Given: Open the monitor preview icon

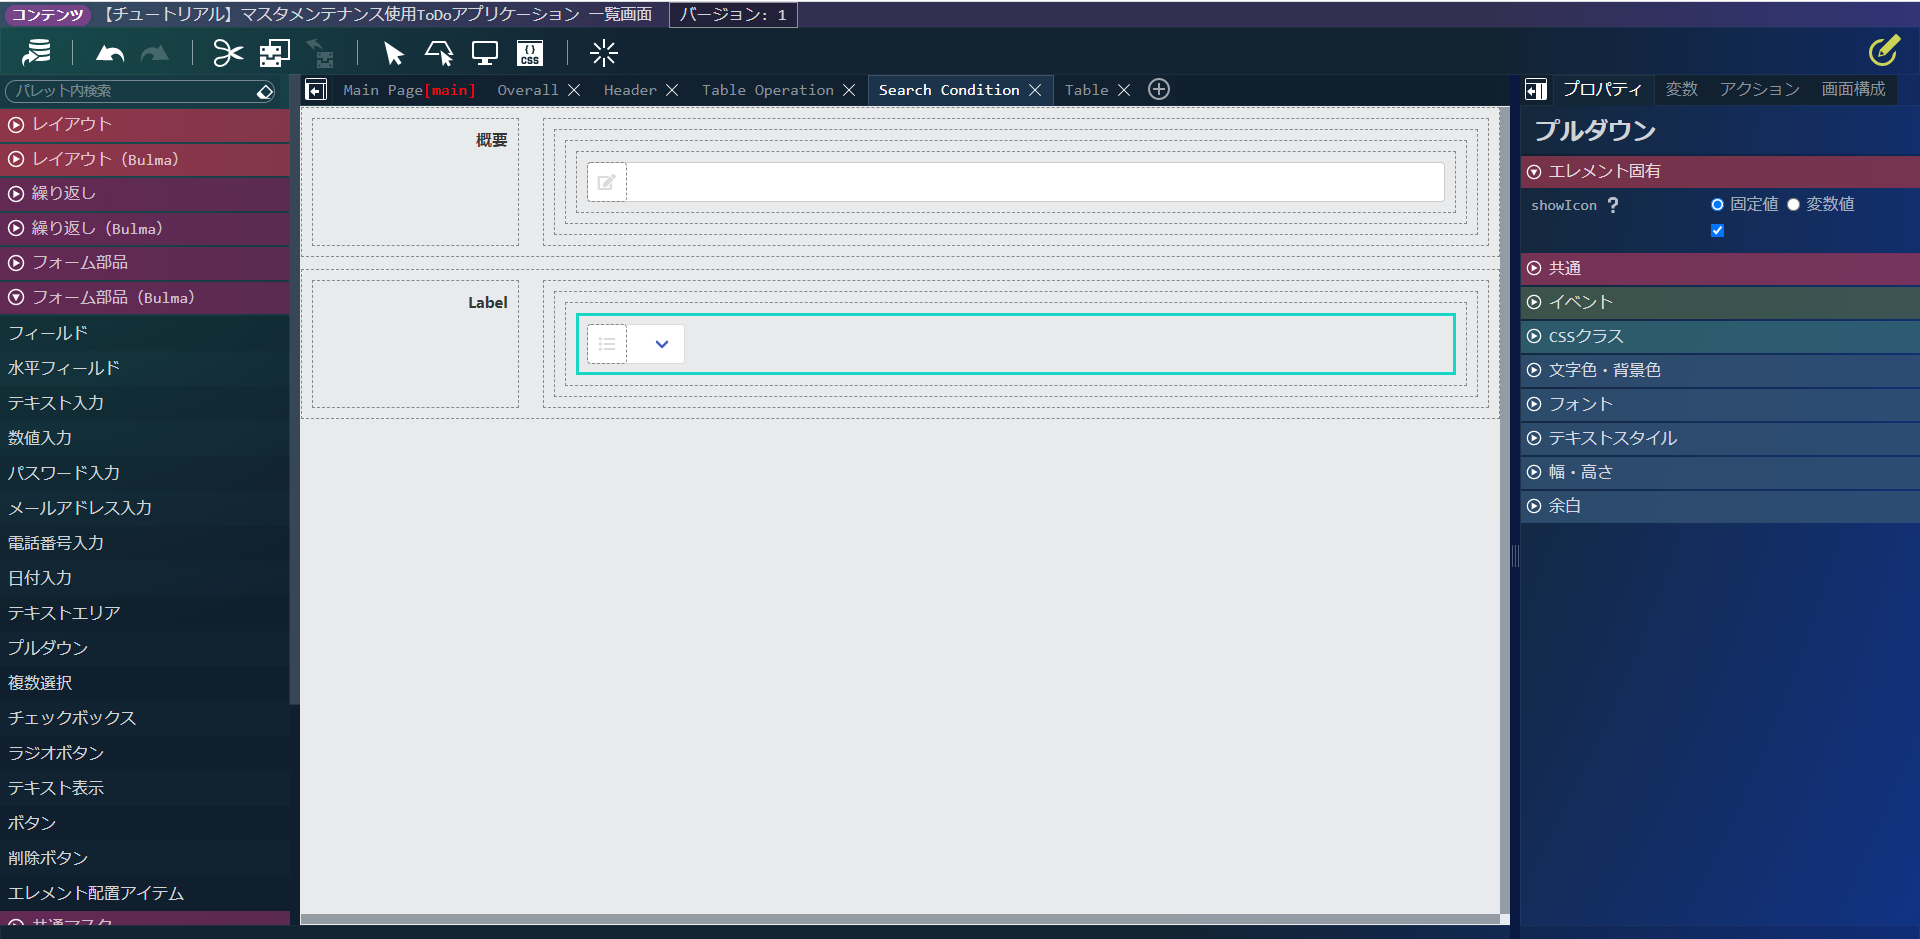Looking at the screenshot, I should [485, 53].
